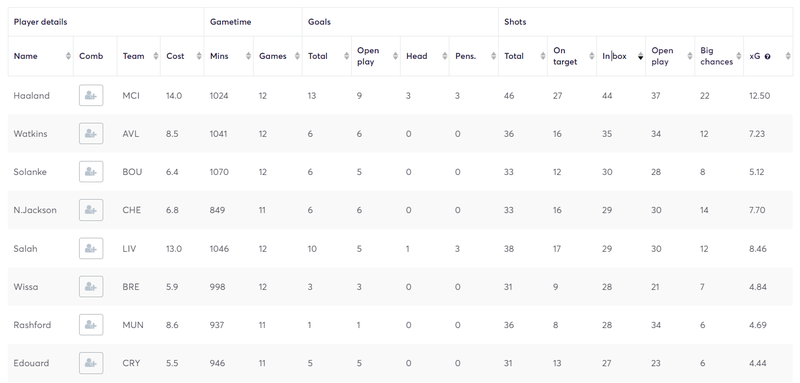Sort by Big chances column
The height and width of the screenshot is (383, 800).
[738, 56]
